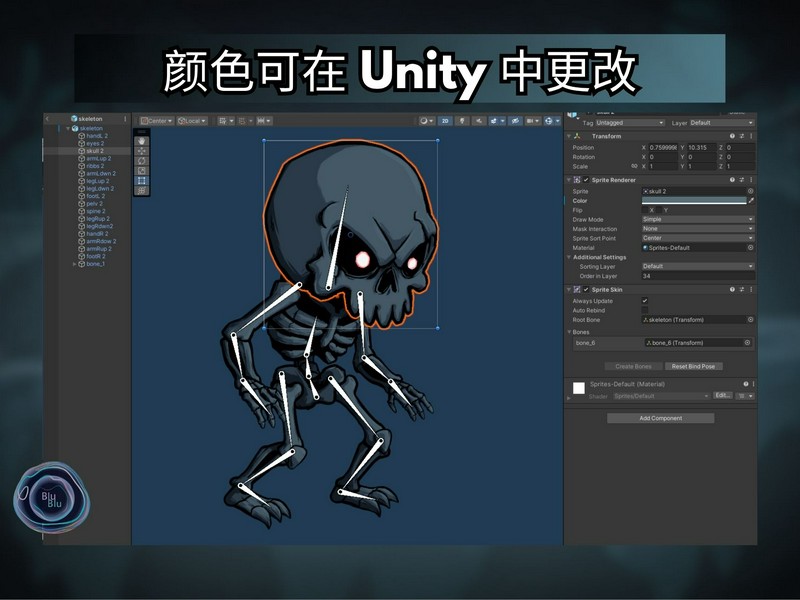Select the Rect transform tool
This screenshot has width=800, height=600.
142,181
